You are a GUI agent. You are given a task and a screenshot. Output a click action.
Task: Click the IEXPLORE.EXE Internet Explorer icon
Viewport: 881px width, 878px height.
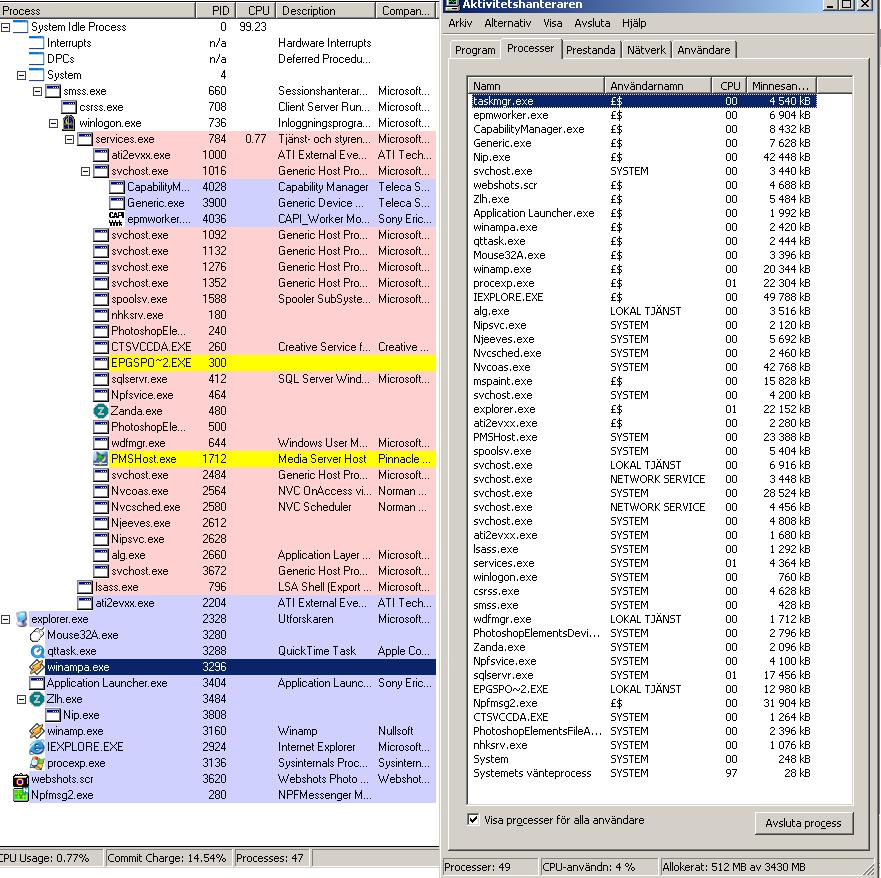[37, 747]
